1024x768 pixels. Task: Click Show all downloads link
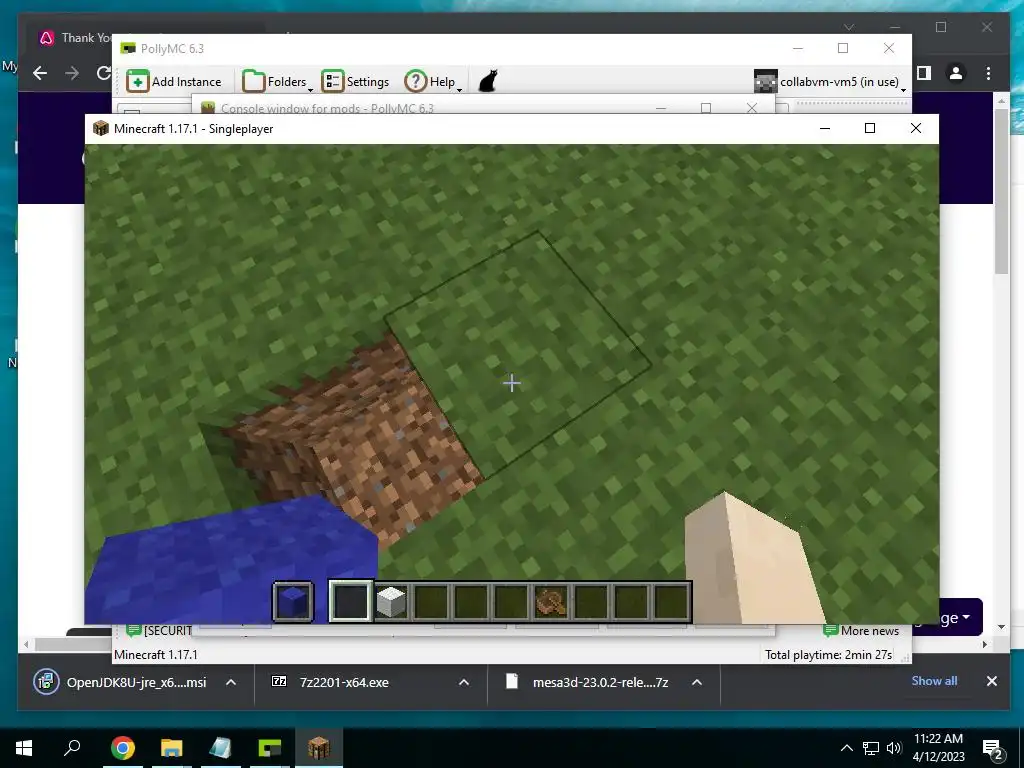click(934, 681)
